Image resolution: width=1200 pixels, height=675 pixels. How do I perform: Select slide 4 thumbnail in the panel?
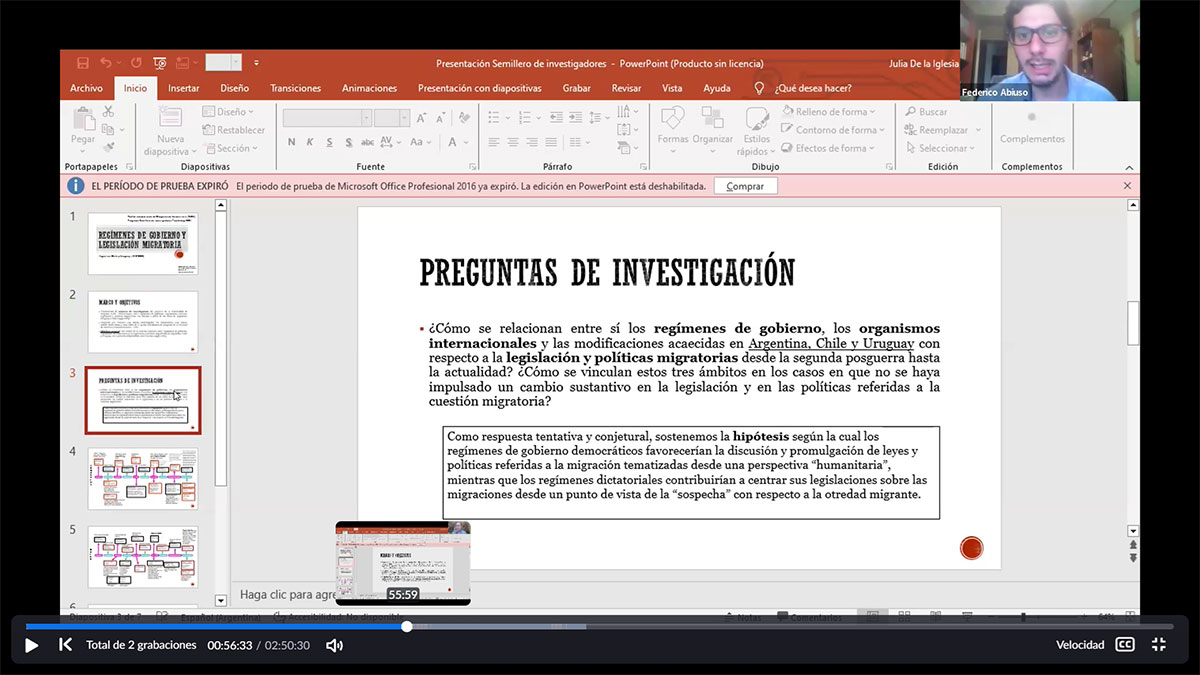click(143, 479)
